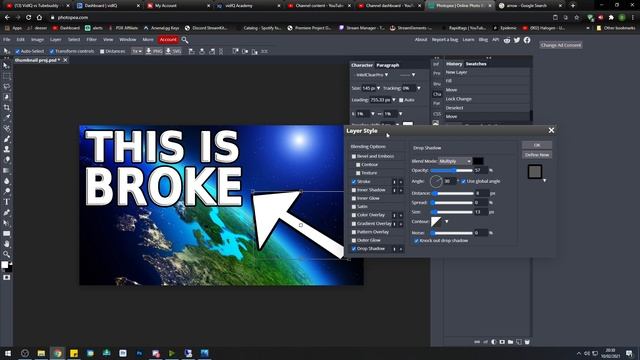Select the Rectangle shape tool
This screenshot has width=640, height=360.
click(x=6, y=233)
